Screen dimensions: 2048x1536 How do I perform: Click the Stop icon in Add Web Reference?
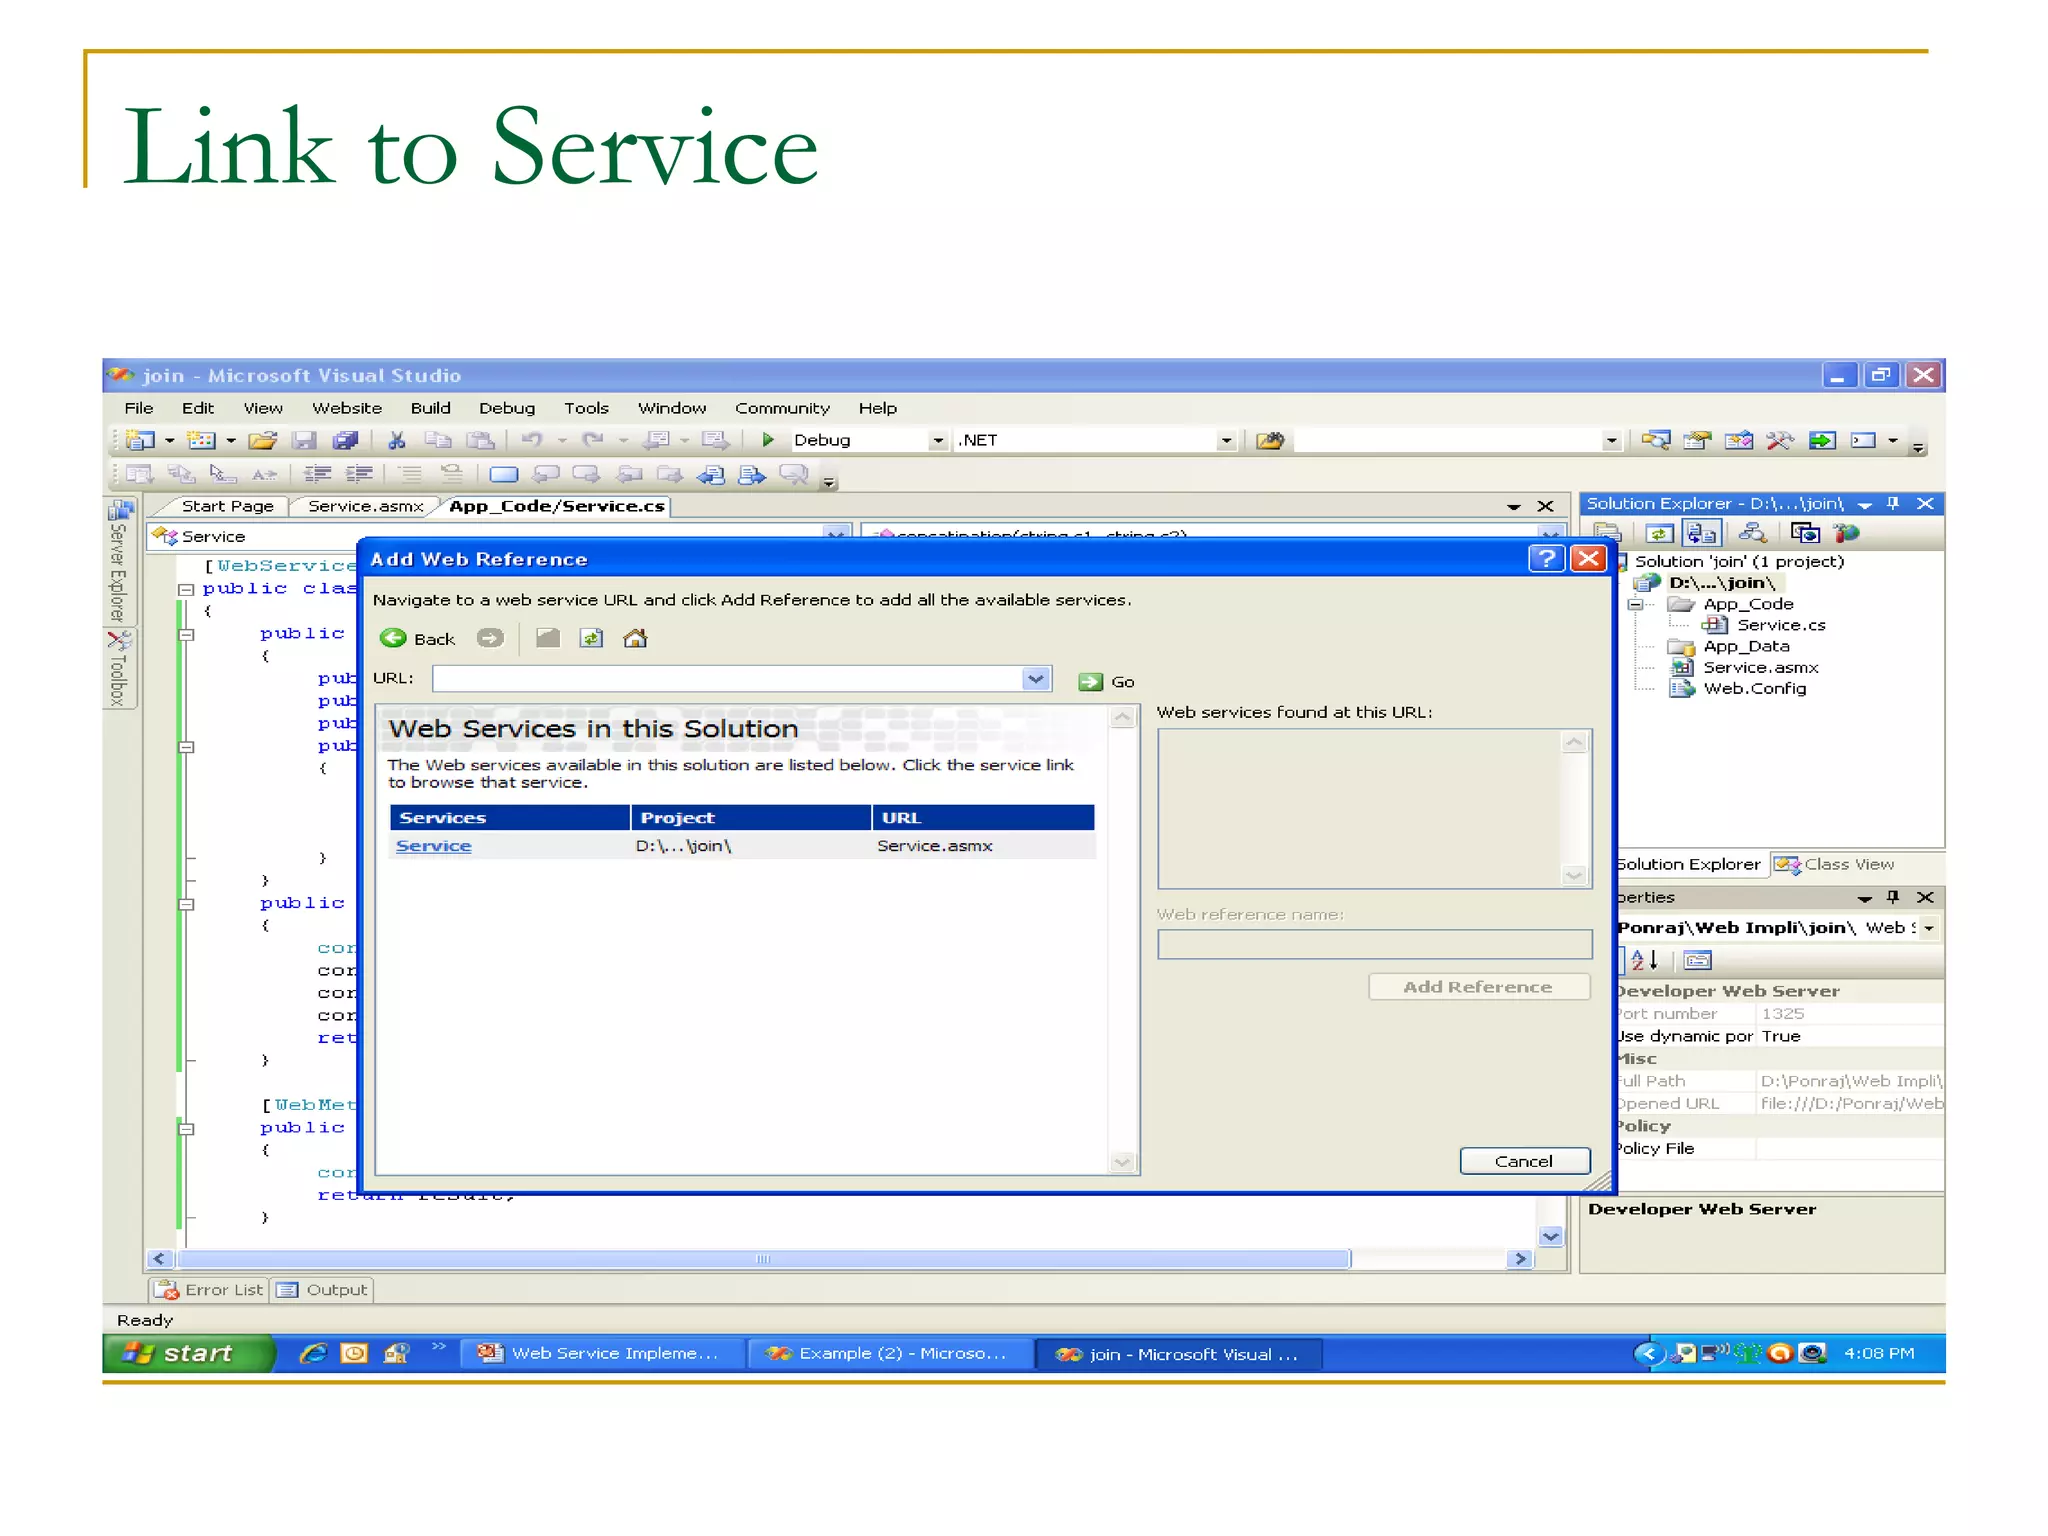548,638
